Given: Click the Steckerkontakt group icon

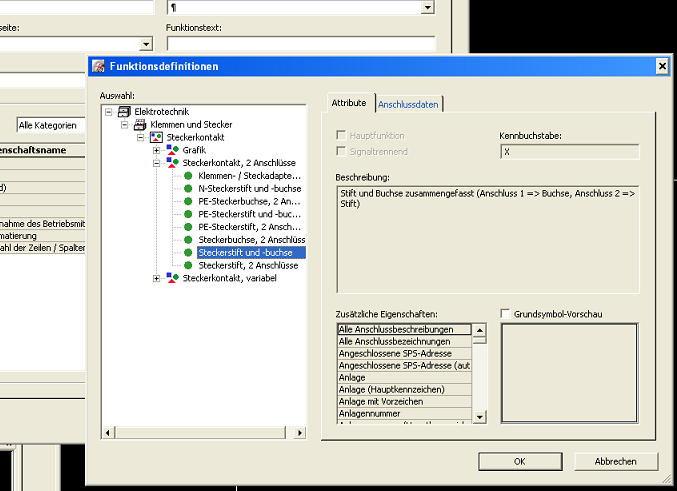Looking at the screenshot, I should (156, 138).
